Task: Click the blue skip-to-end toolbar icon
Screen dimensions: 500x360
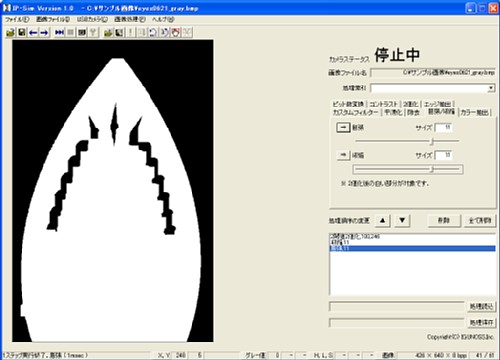Action: tap(59, 32)
